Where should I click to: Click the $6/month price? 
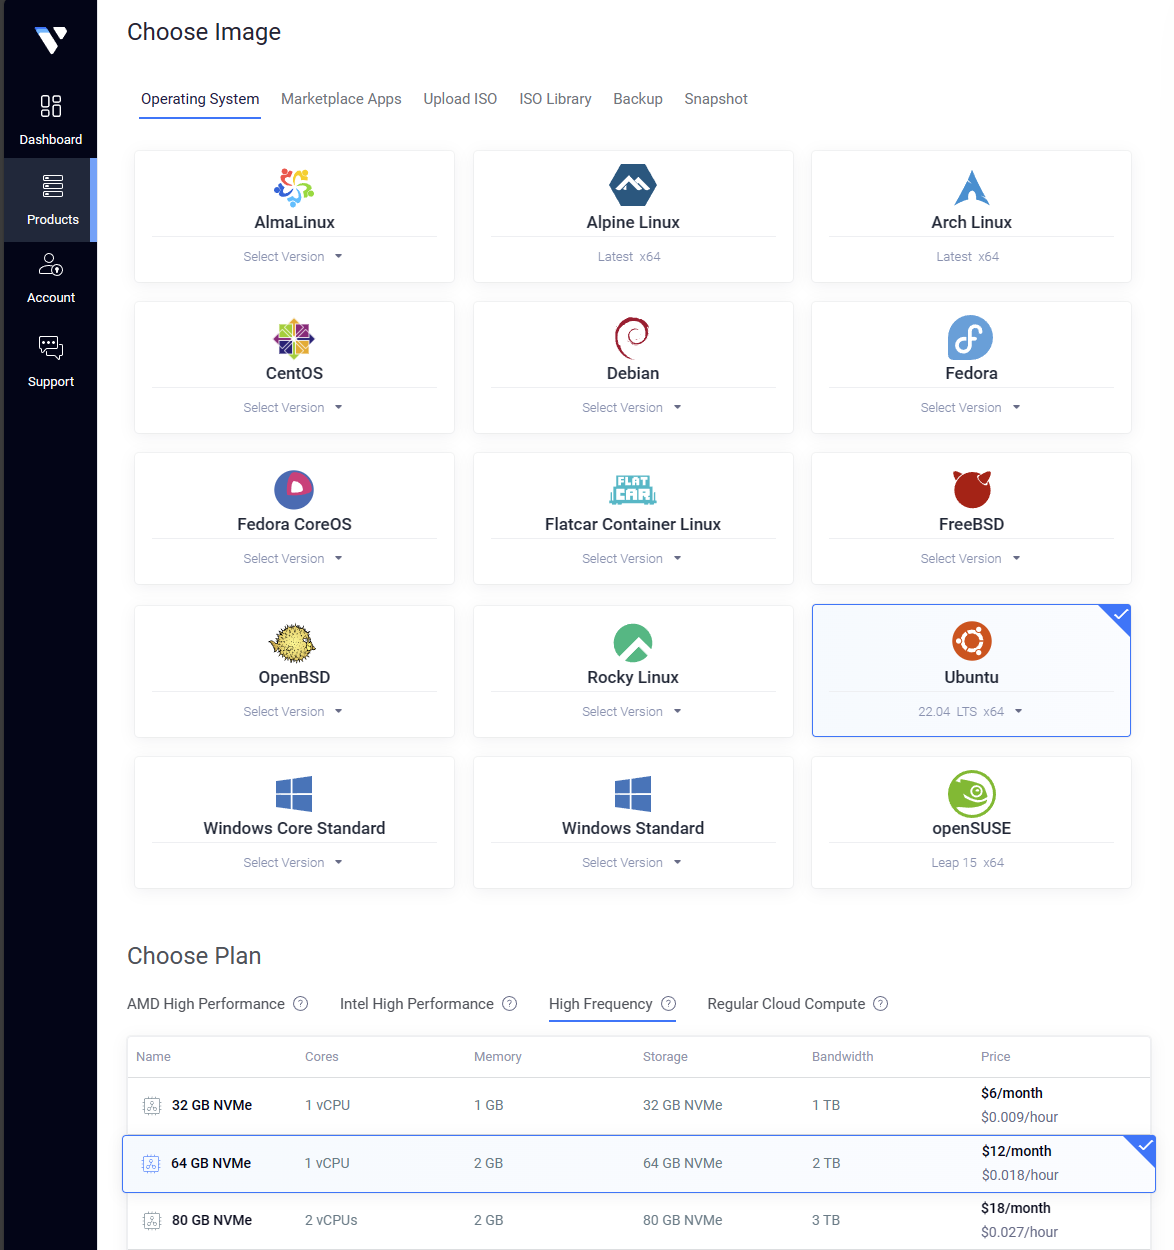coord(1012,1093)
